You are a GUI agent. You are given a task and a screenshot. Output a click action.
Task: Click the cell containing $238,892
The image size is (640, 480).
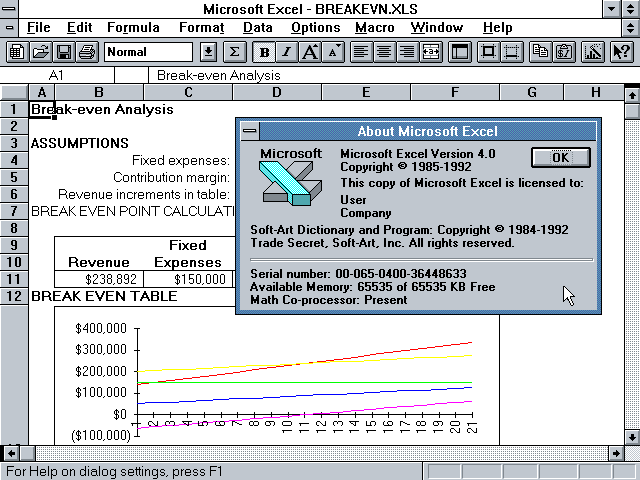pos(99,279)
